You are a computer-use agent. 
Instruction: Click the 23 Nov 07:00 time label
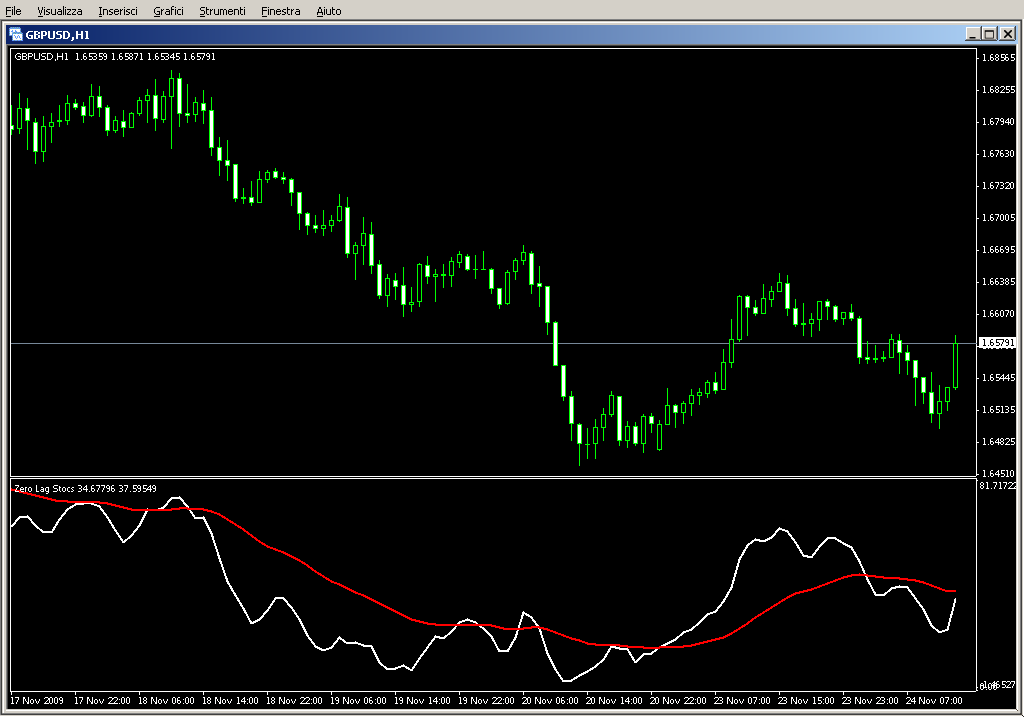pos(742,700)
